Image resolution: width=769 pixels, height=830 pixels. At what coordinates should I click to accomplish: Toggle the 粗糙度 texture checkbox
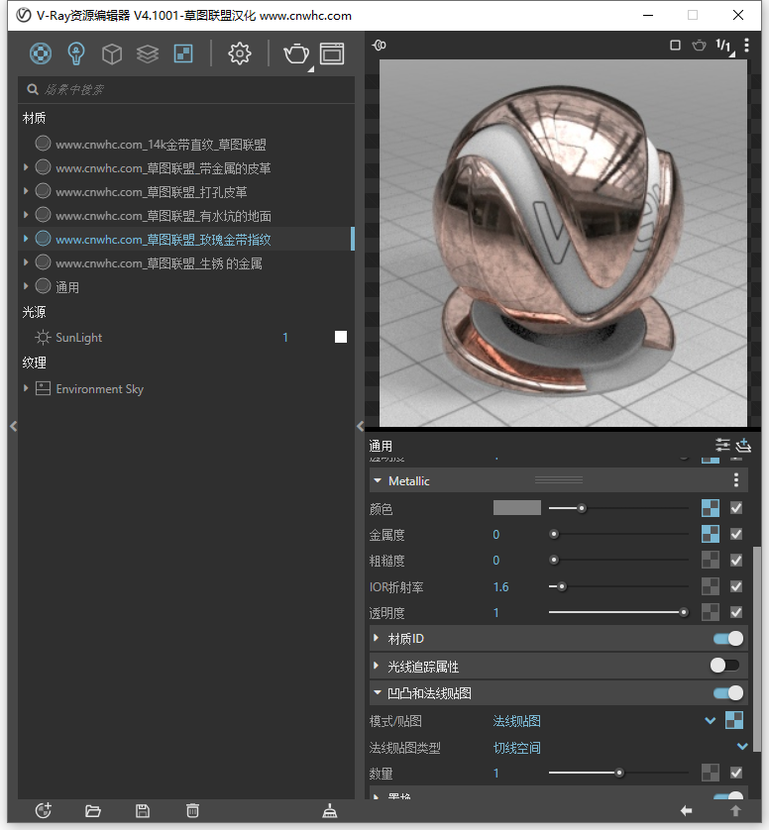pyautogui.click(x=736, y=560)
